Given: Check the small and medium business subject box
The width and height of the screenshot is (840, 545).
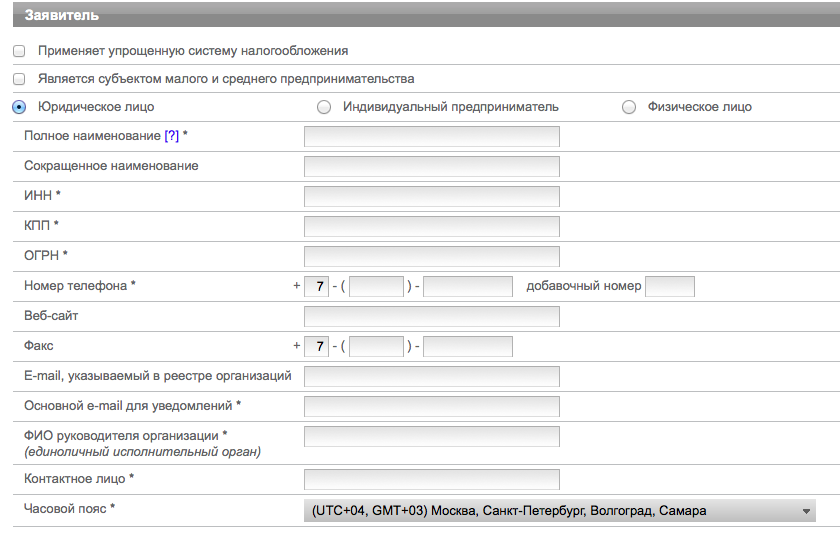Looking at the screenshot, I should click(19, 79).
